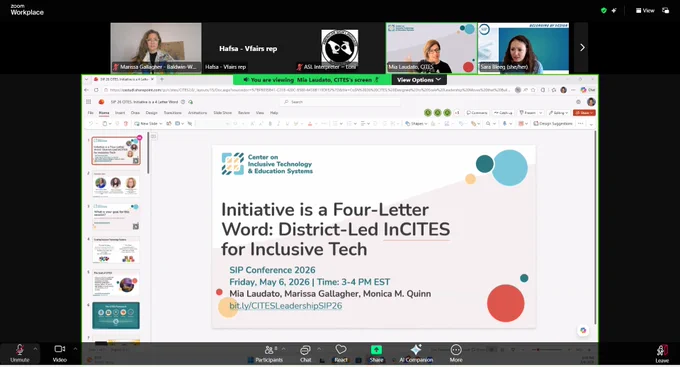Image resolution: width=680 pixels, height=367 pixels.
Task: Click the browser address bar URL
Action: tap(309, 90)
